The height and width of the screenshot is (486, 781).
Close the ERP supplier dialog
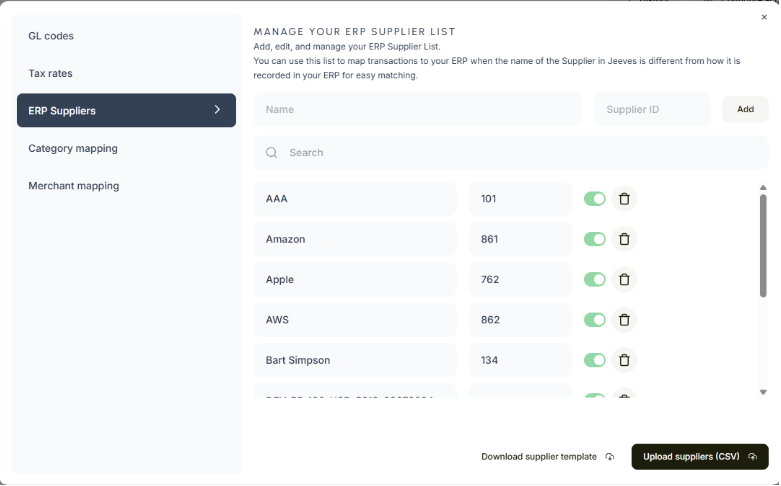(x=764, y=17)
